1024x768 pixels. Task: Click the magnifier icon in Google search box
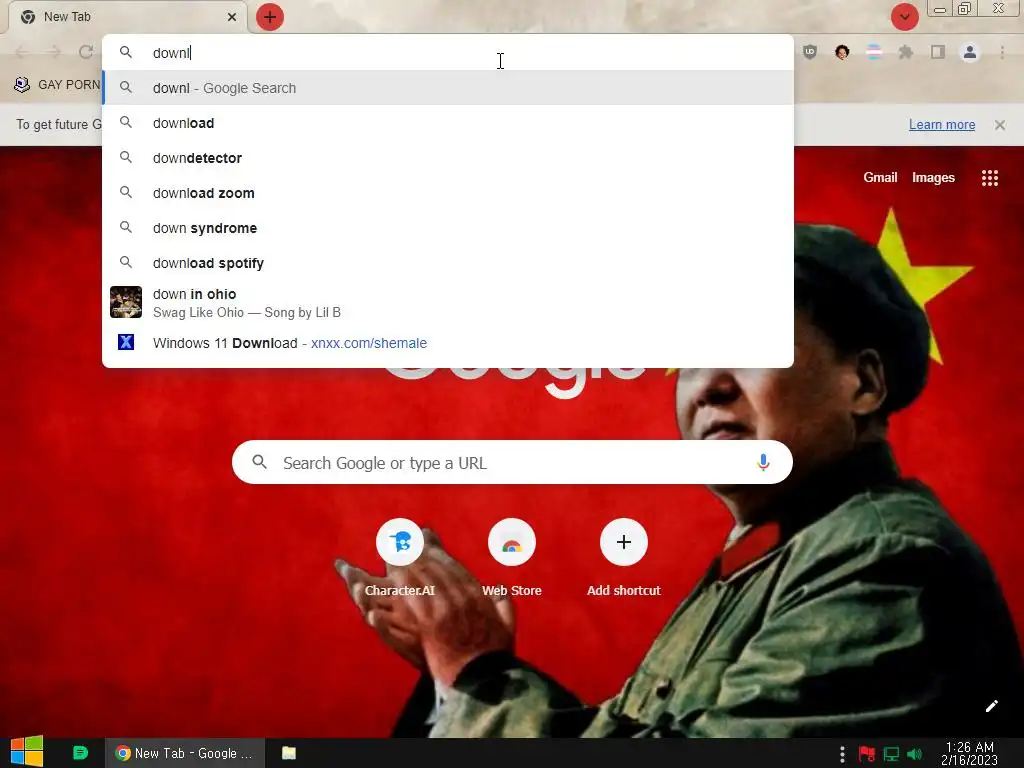point(259,462)
